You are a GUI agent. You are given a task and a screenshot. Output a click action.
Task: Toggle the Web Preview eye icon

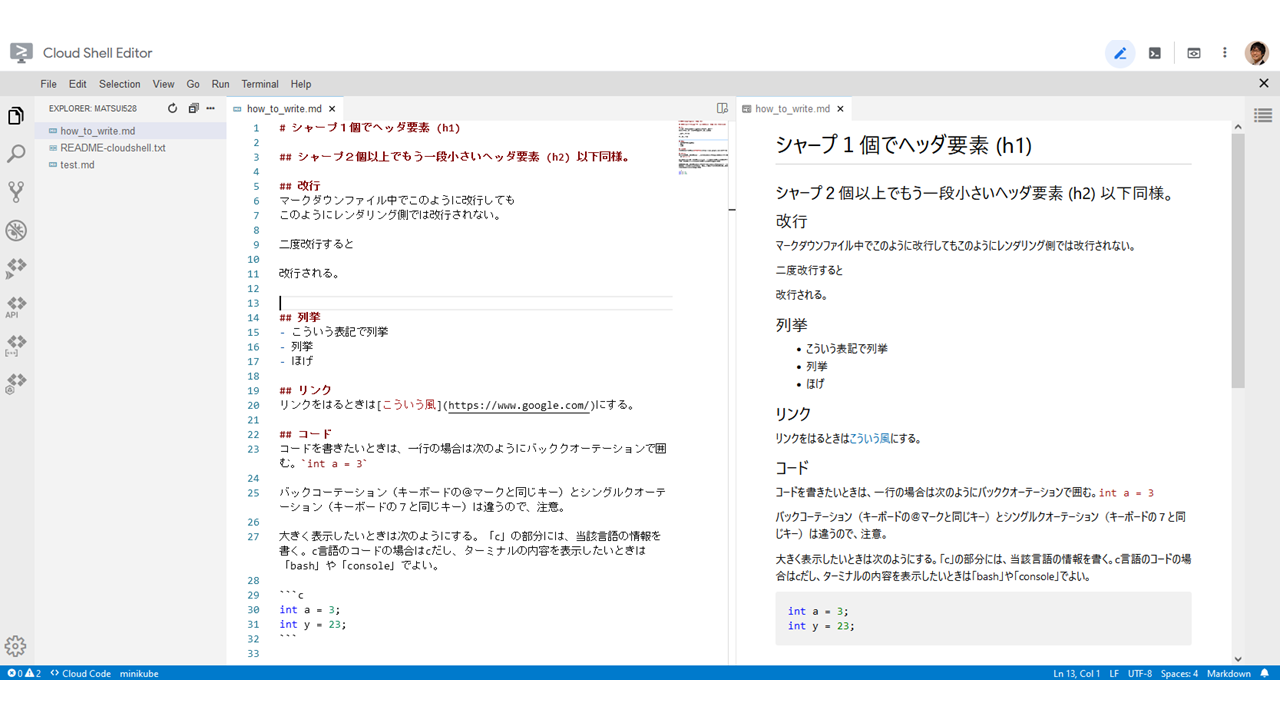(x=1193, y=53)
